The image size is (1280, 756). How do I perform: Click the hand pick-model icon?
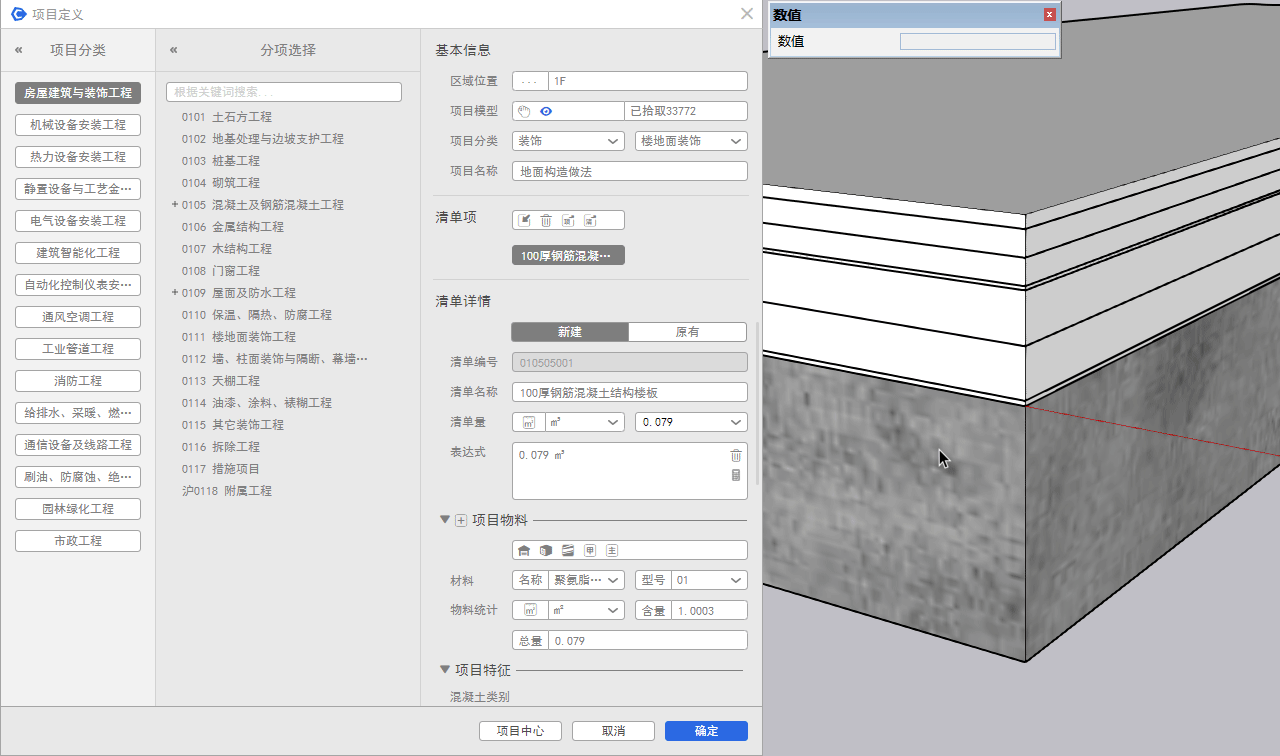pos(524,111)
